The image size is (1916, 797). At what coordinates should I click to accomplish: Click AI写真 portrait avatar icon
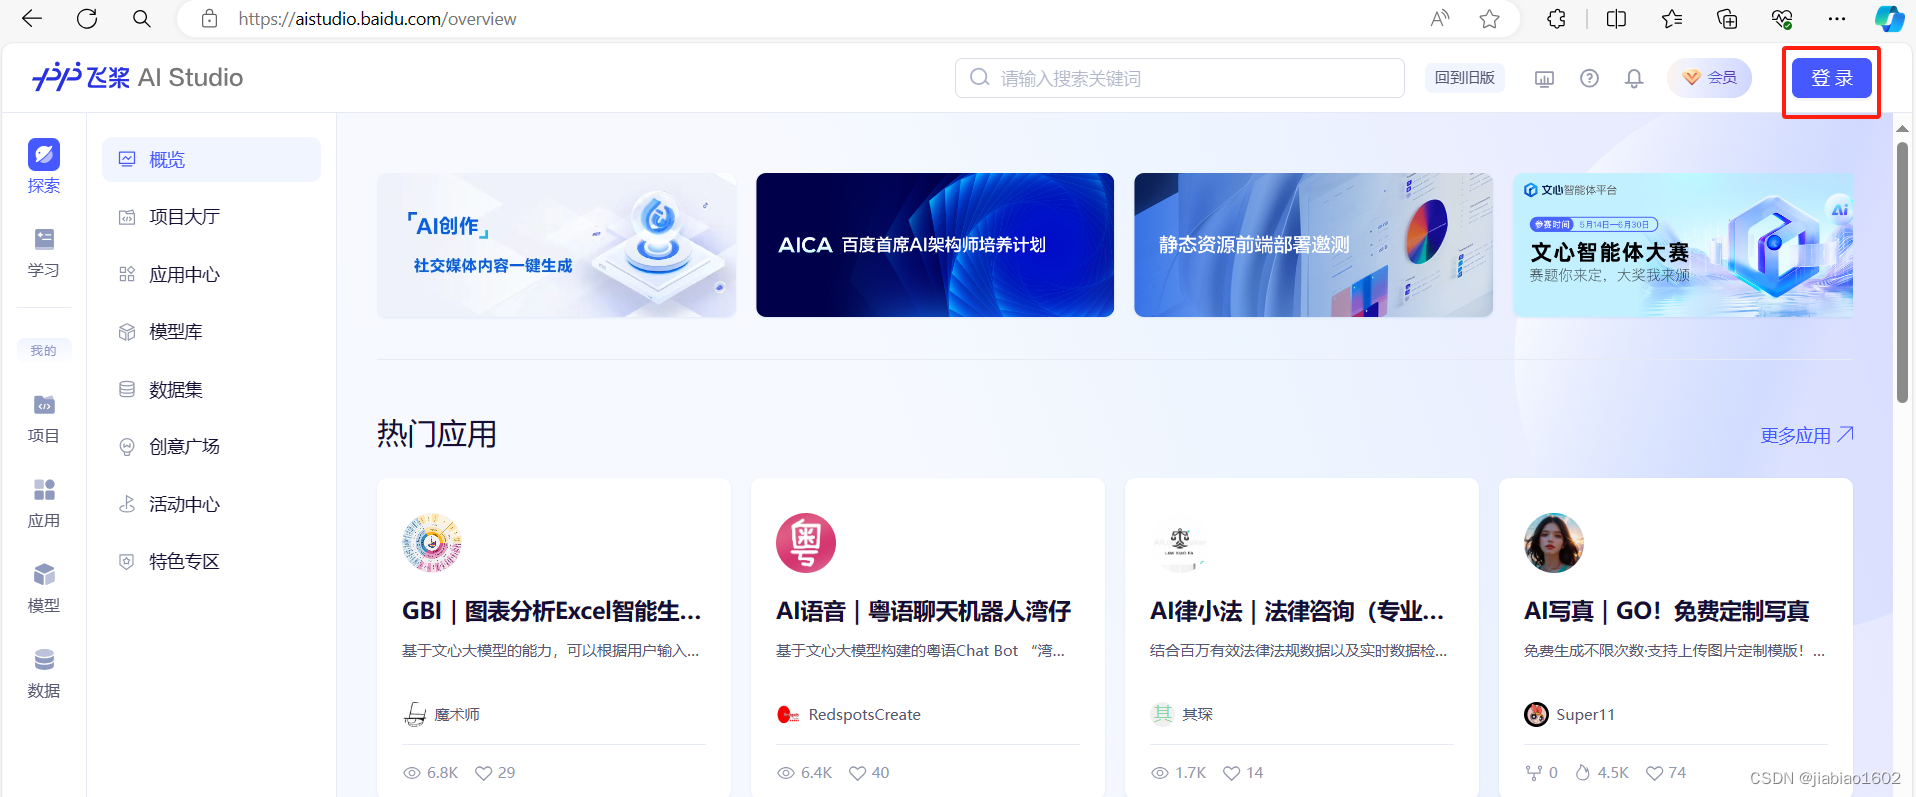click(x=1554, y=543)
